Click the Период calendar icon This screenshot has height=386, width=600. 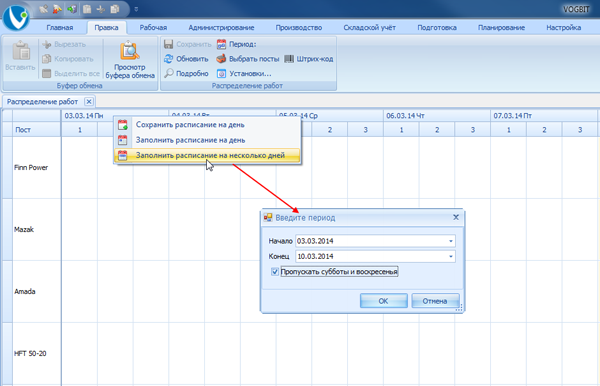point(221,44)
